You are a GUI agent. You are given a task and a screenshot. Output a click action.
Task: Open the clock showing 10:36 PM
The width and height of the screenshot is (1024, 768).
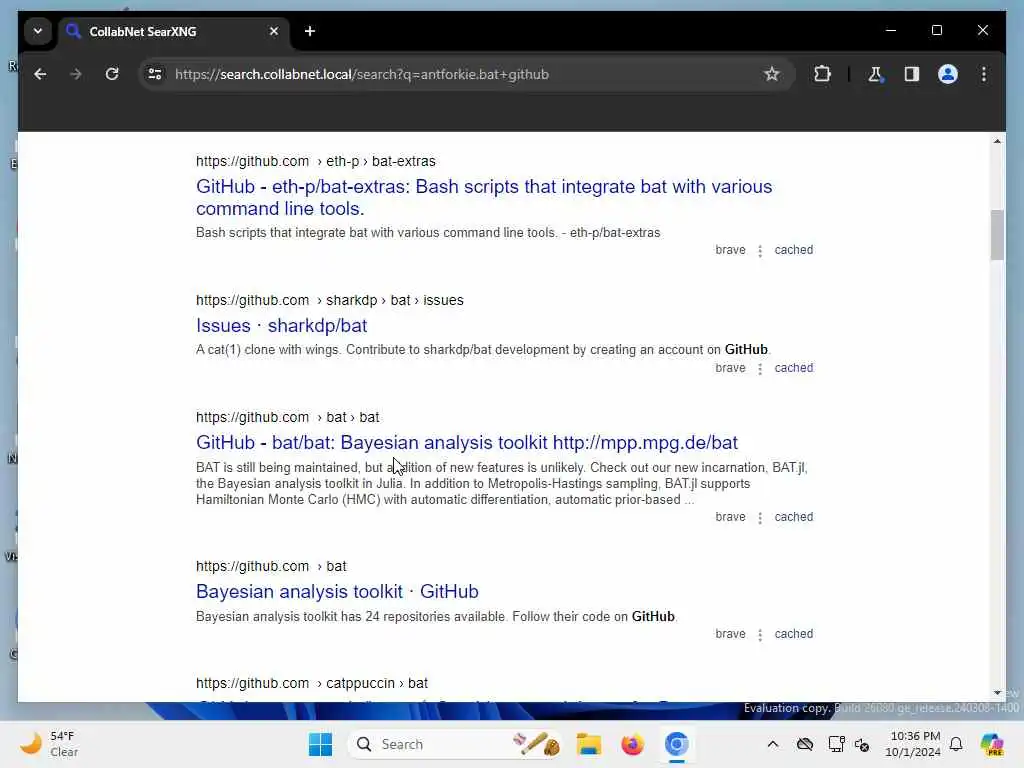[914, 744]
